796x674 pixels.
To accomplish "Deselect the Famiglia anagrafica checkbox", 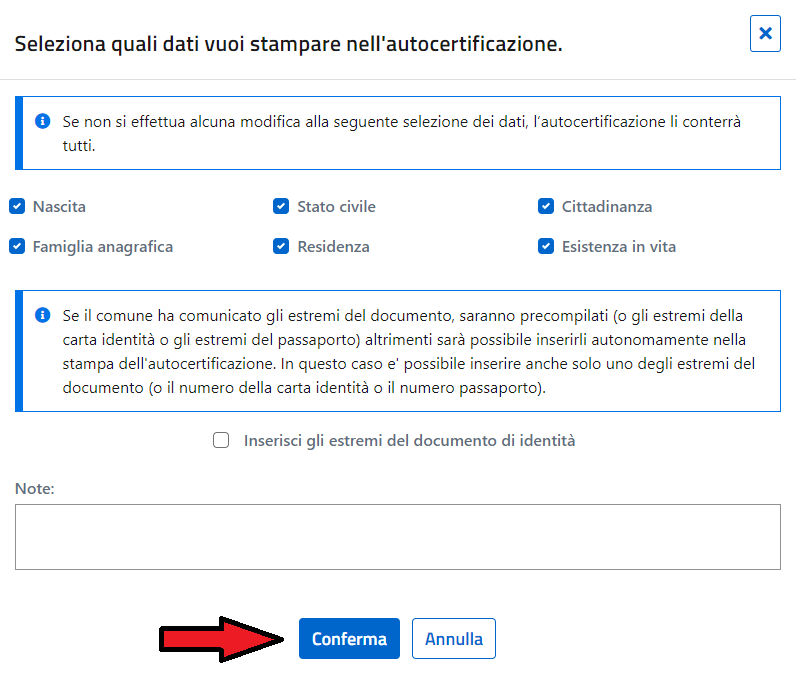I will [17, 246].
